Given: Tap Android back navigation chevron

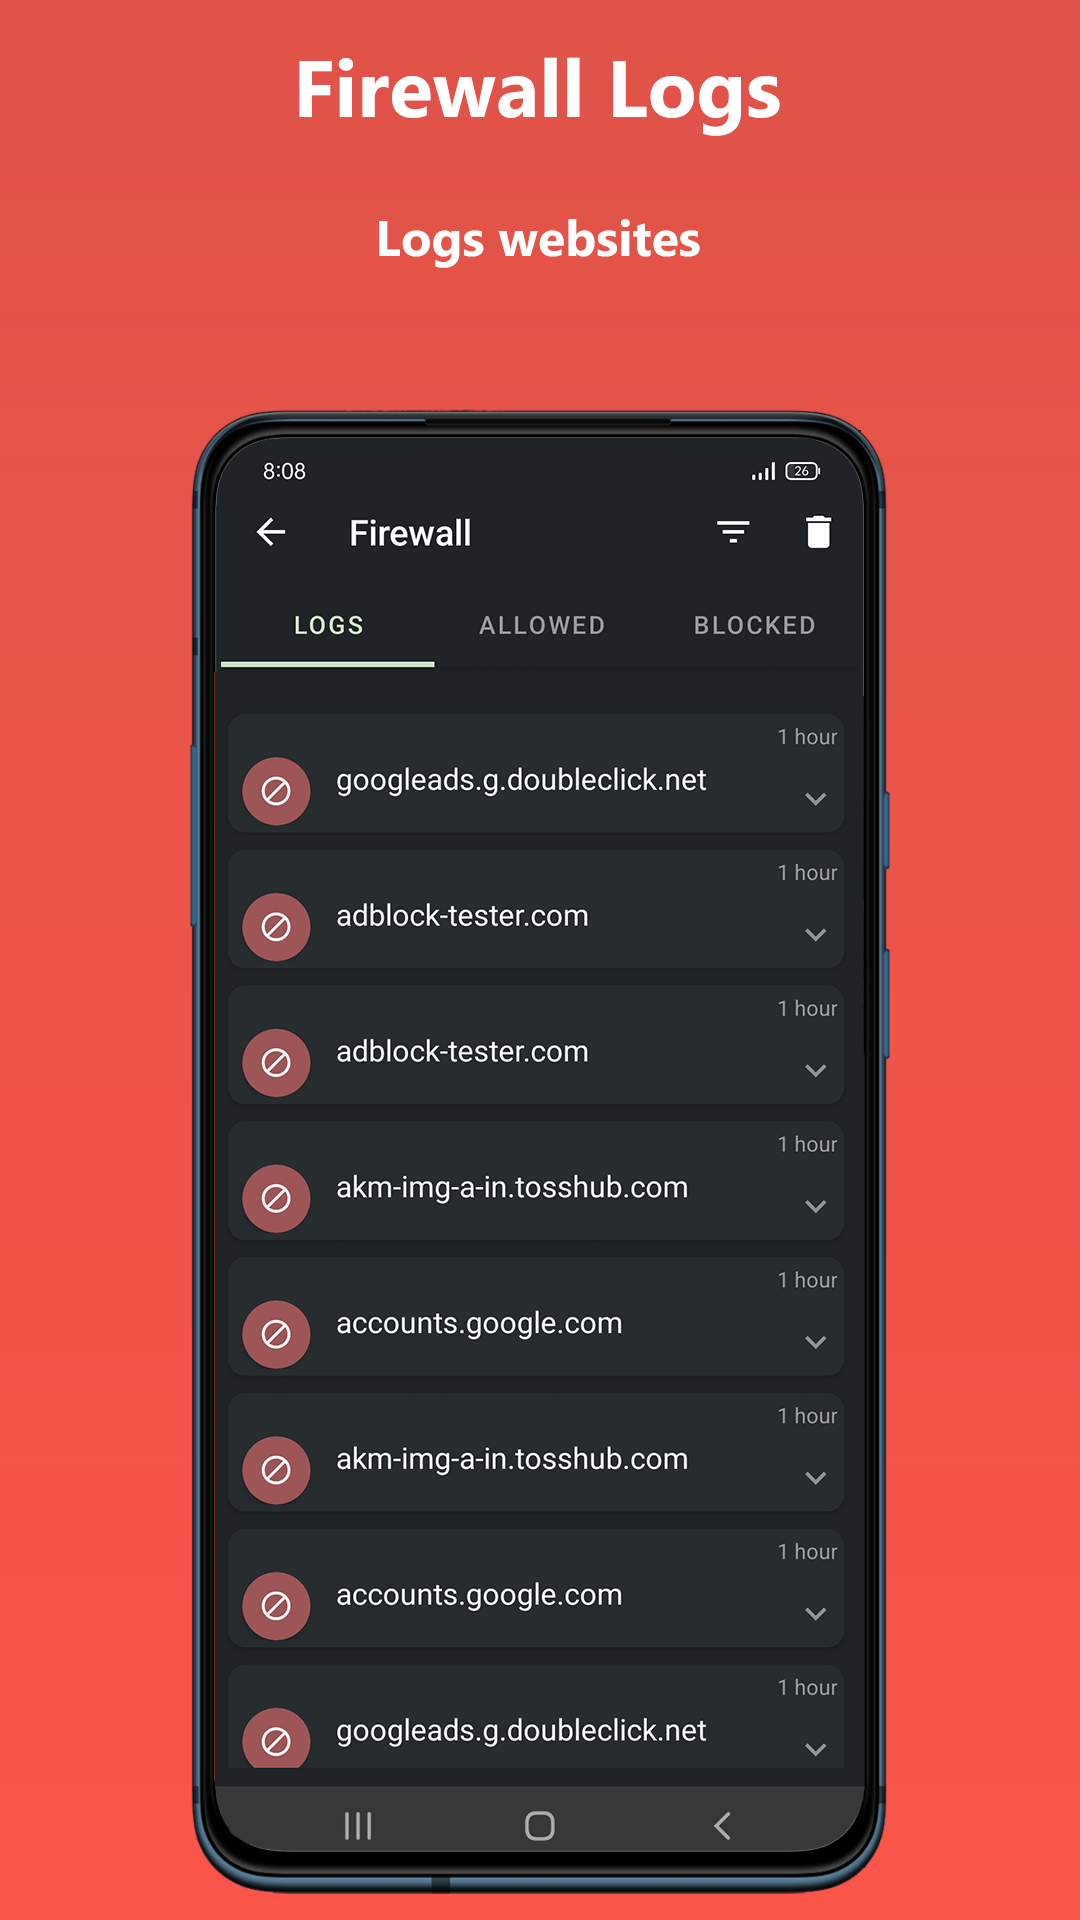Looking at the screenshot, I should click(x=722, y=1826).
